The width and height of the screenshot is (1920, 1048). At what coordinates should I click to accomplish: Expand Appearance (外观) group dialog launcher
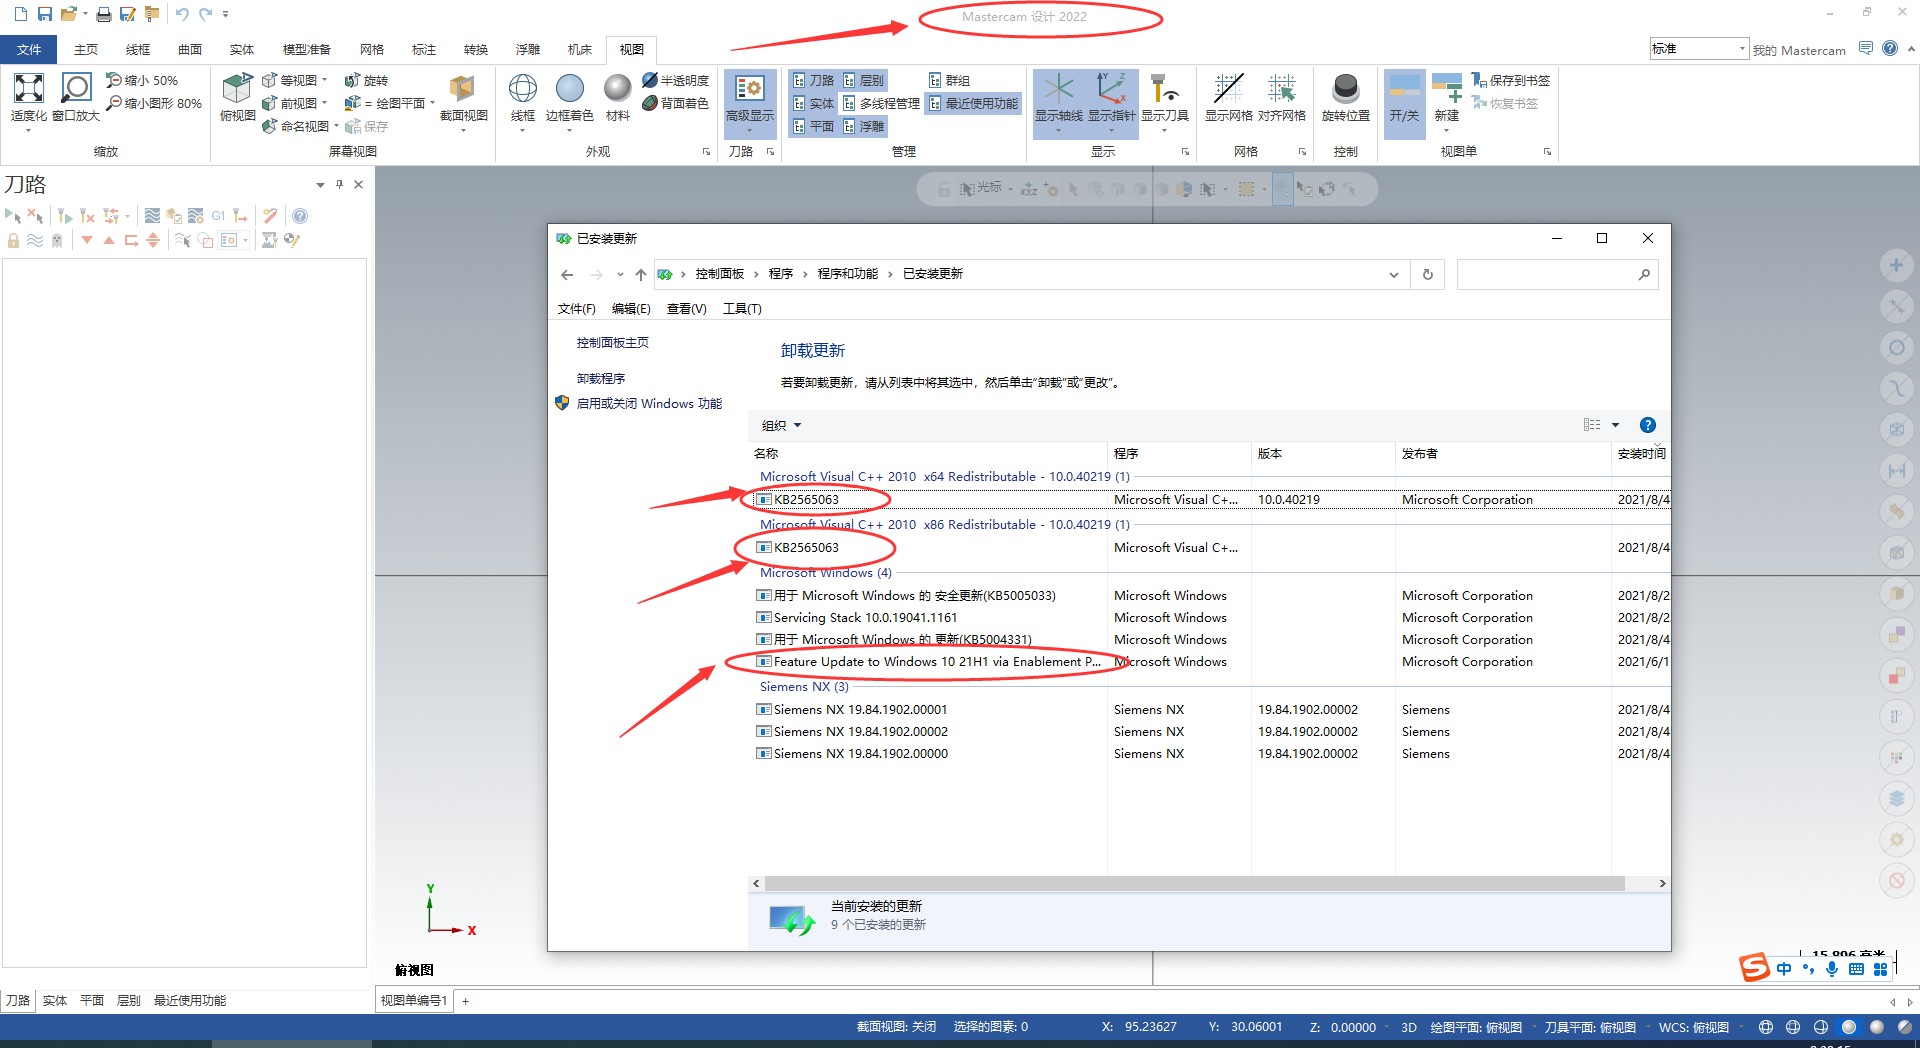(x=706, y=152)
